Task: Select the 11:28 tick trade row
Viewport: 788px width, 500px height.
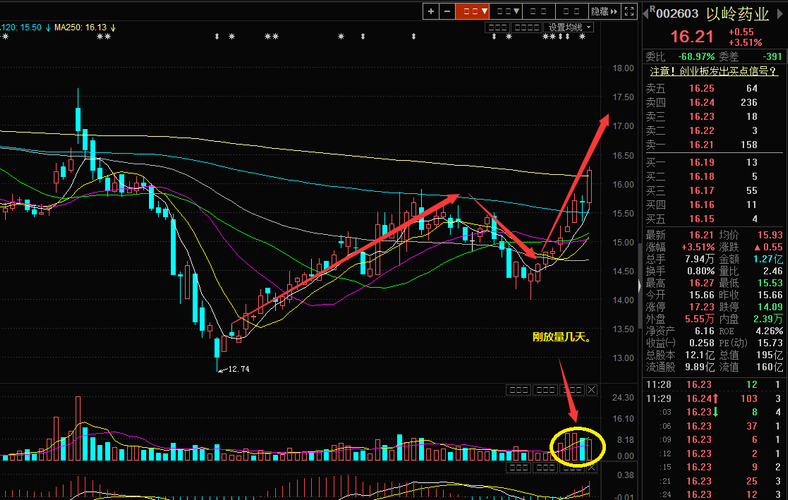Action: [714, 384]
